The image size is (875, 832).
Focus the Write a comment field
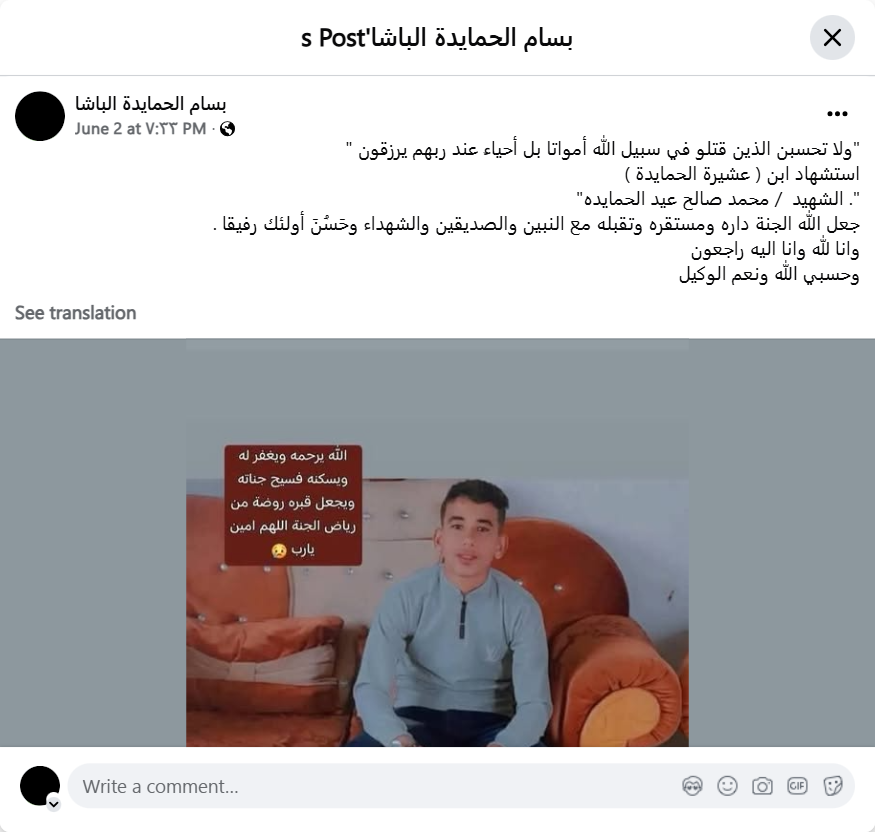tap(461, 786)
